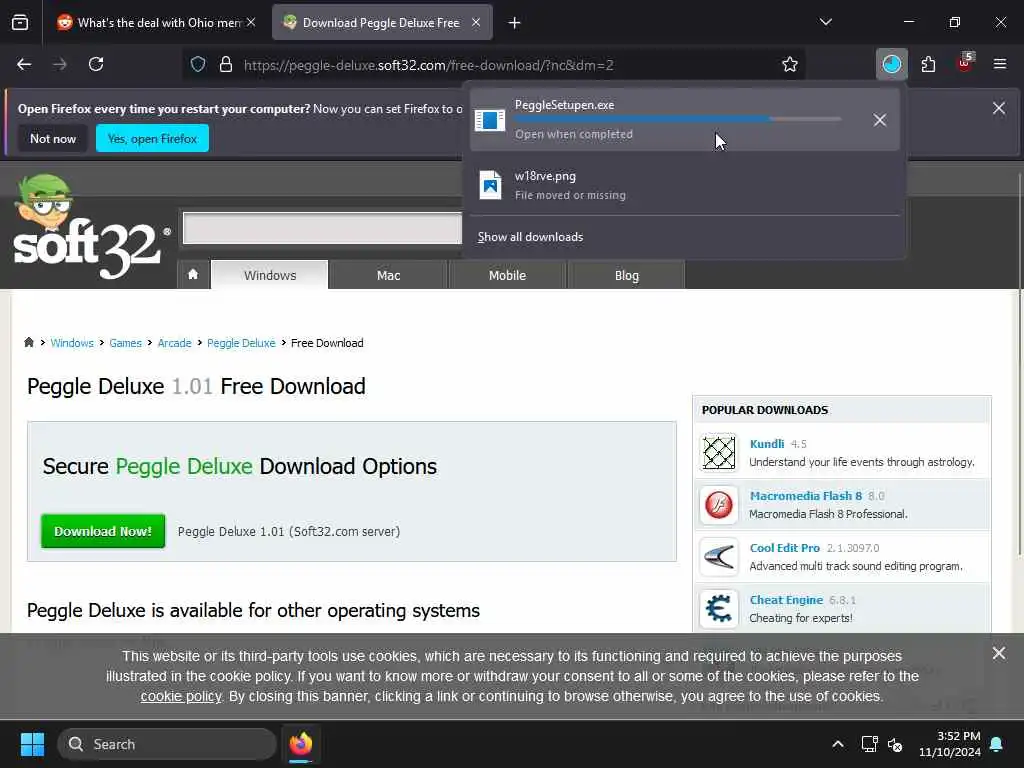
Task: Open Kundli app icon
Action: coord(719,452)
